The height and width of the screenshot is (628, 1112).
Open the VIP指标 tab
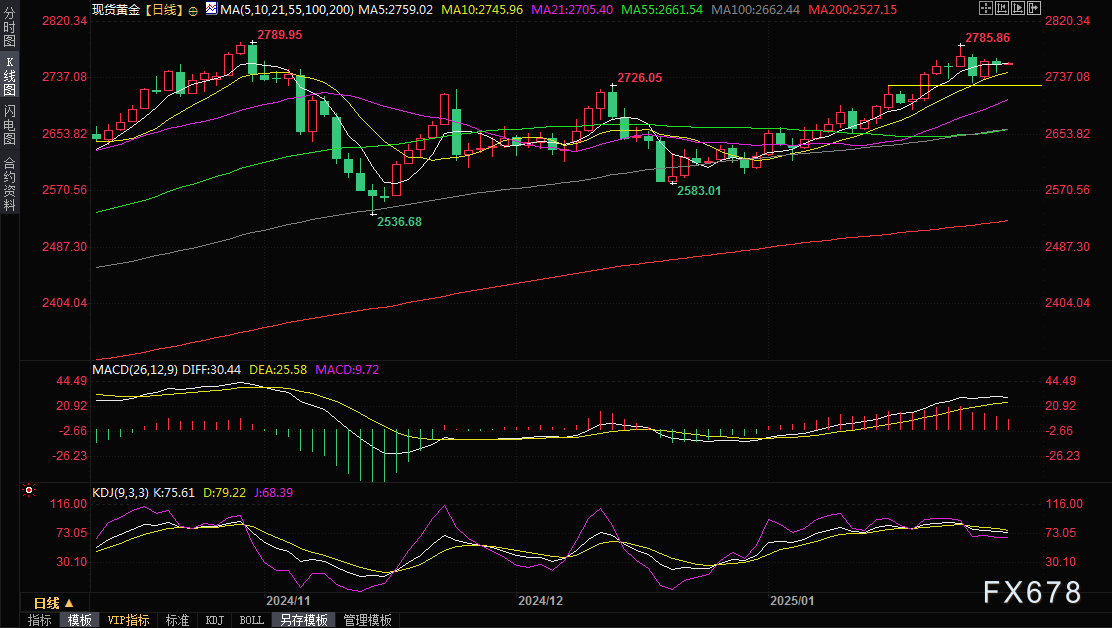[x=128, y=620]
